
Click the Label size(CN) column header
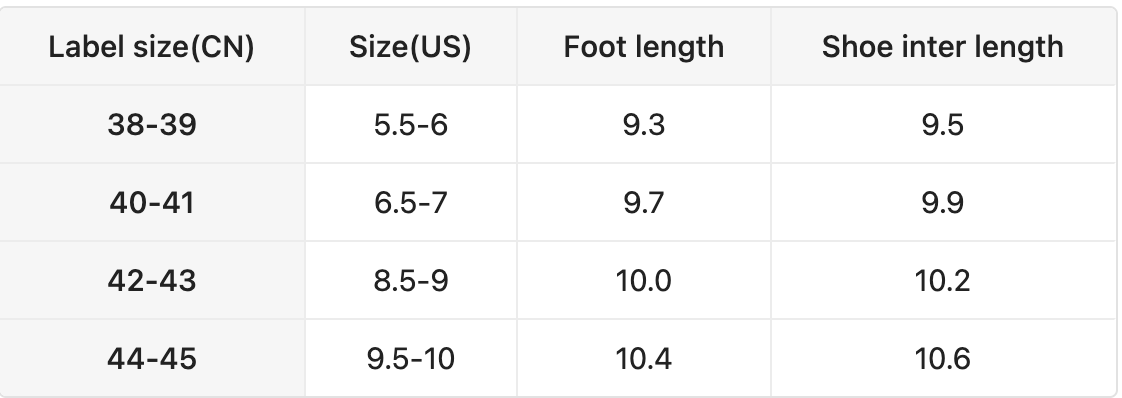(152, 47)
